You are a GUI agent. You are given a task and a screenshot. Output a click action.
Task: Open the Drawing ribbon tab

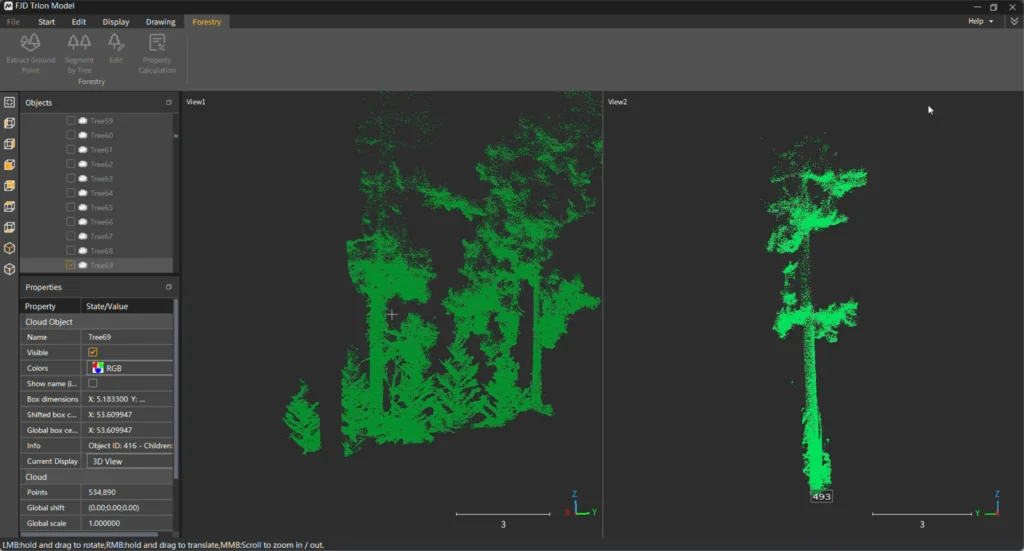[x=160, y=21]
